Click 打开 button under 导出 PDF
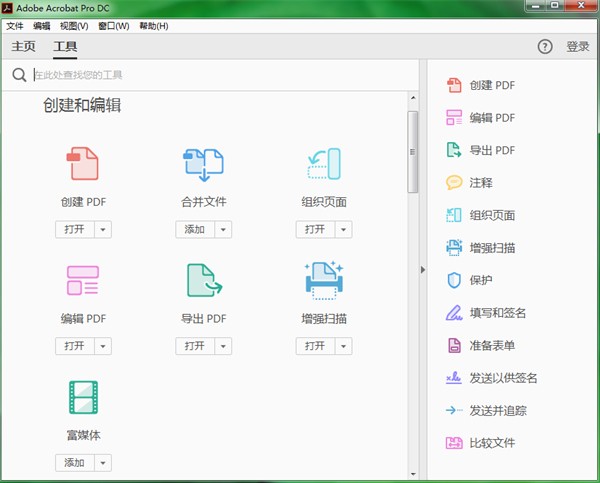600x483 pixels. pos(195,346)
